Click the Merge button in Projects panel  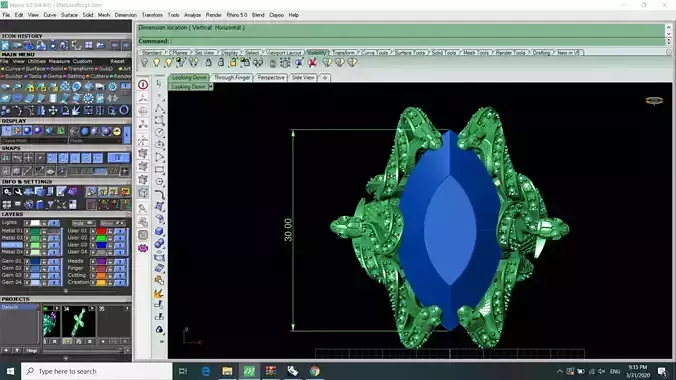pyautogui.click(x=31, y=351)
